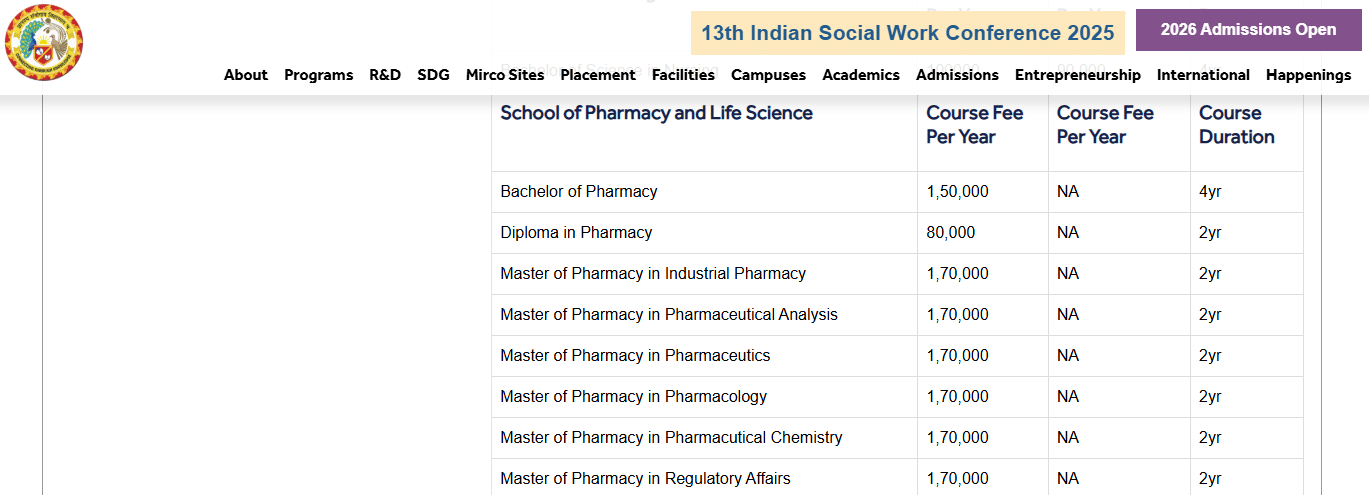Open the 13th Indian Social Work Conference banner
Viewport: 1369px width, 495px height.
click(x=907, y=33)
